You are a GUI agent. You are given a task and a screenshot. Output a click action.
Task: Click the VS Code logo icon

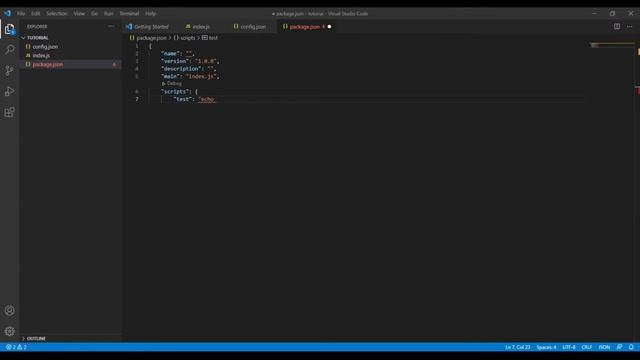coord(7,13)
